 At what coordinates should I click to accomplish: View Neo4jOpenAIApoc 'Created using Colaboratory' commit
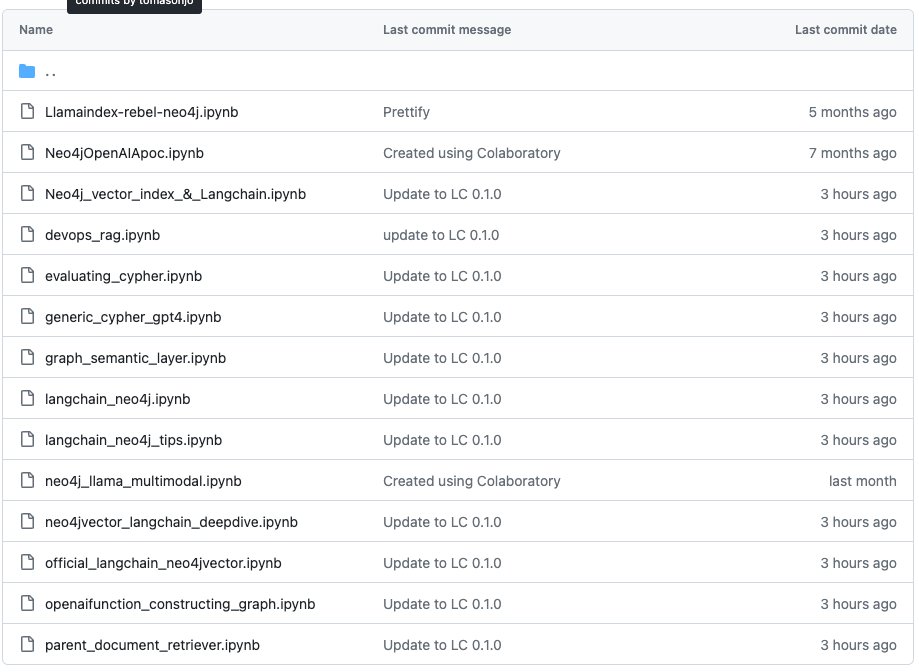(x=472, y=153)
